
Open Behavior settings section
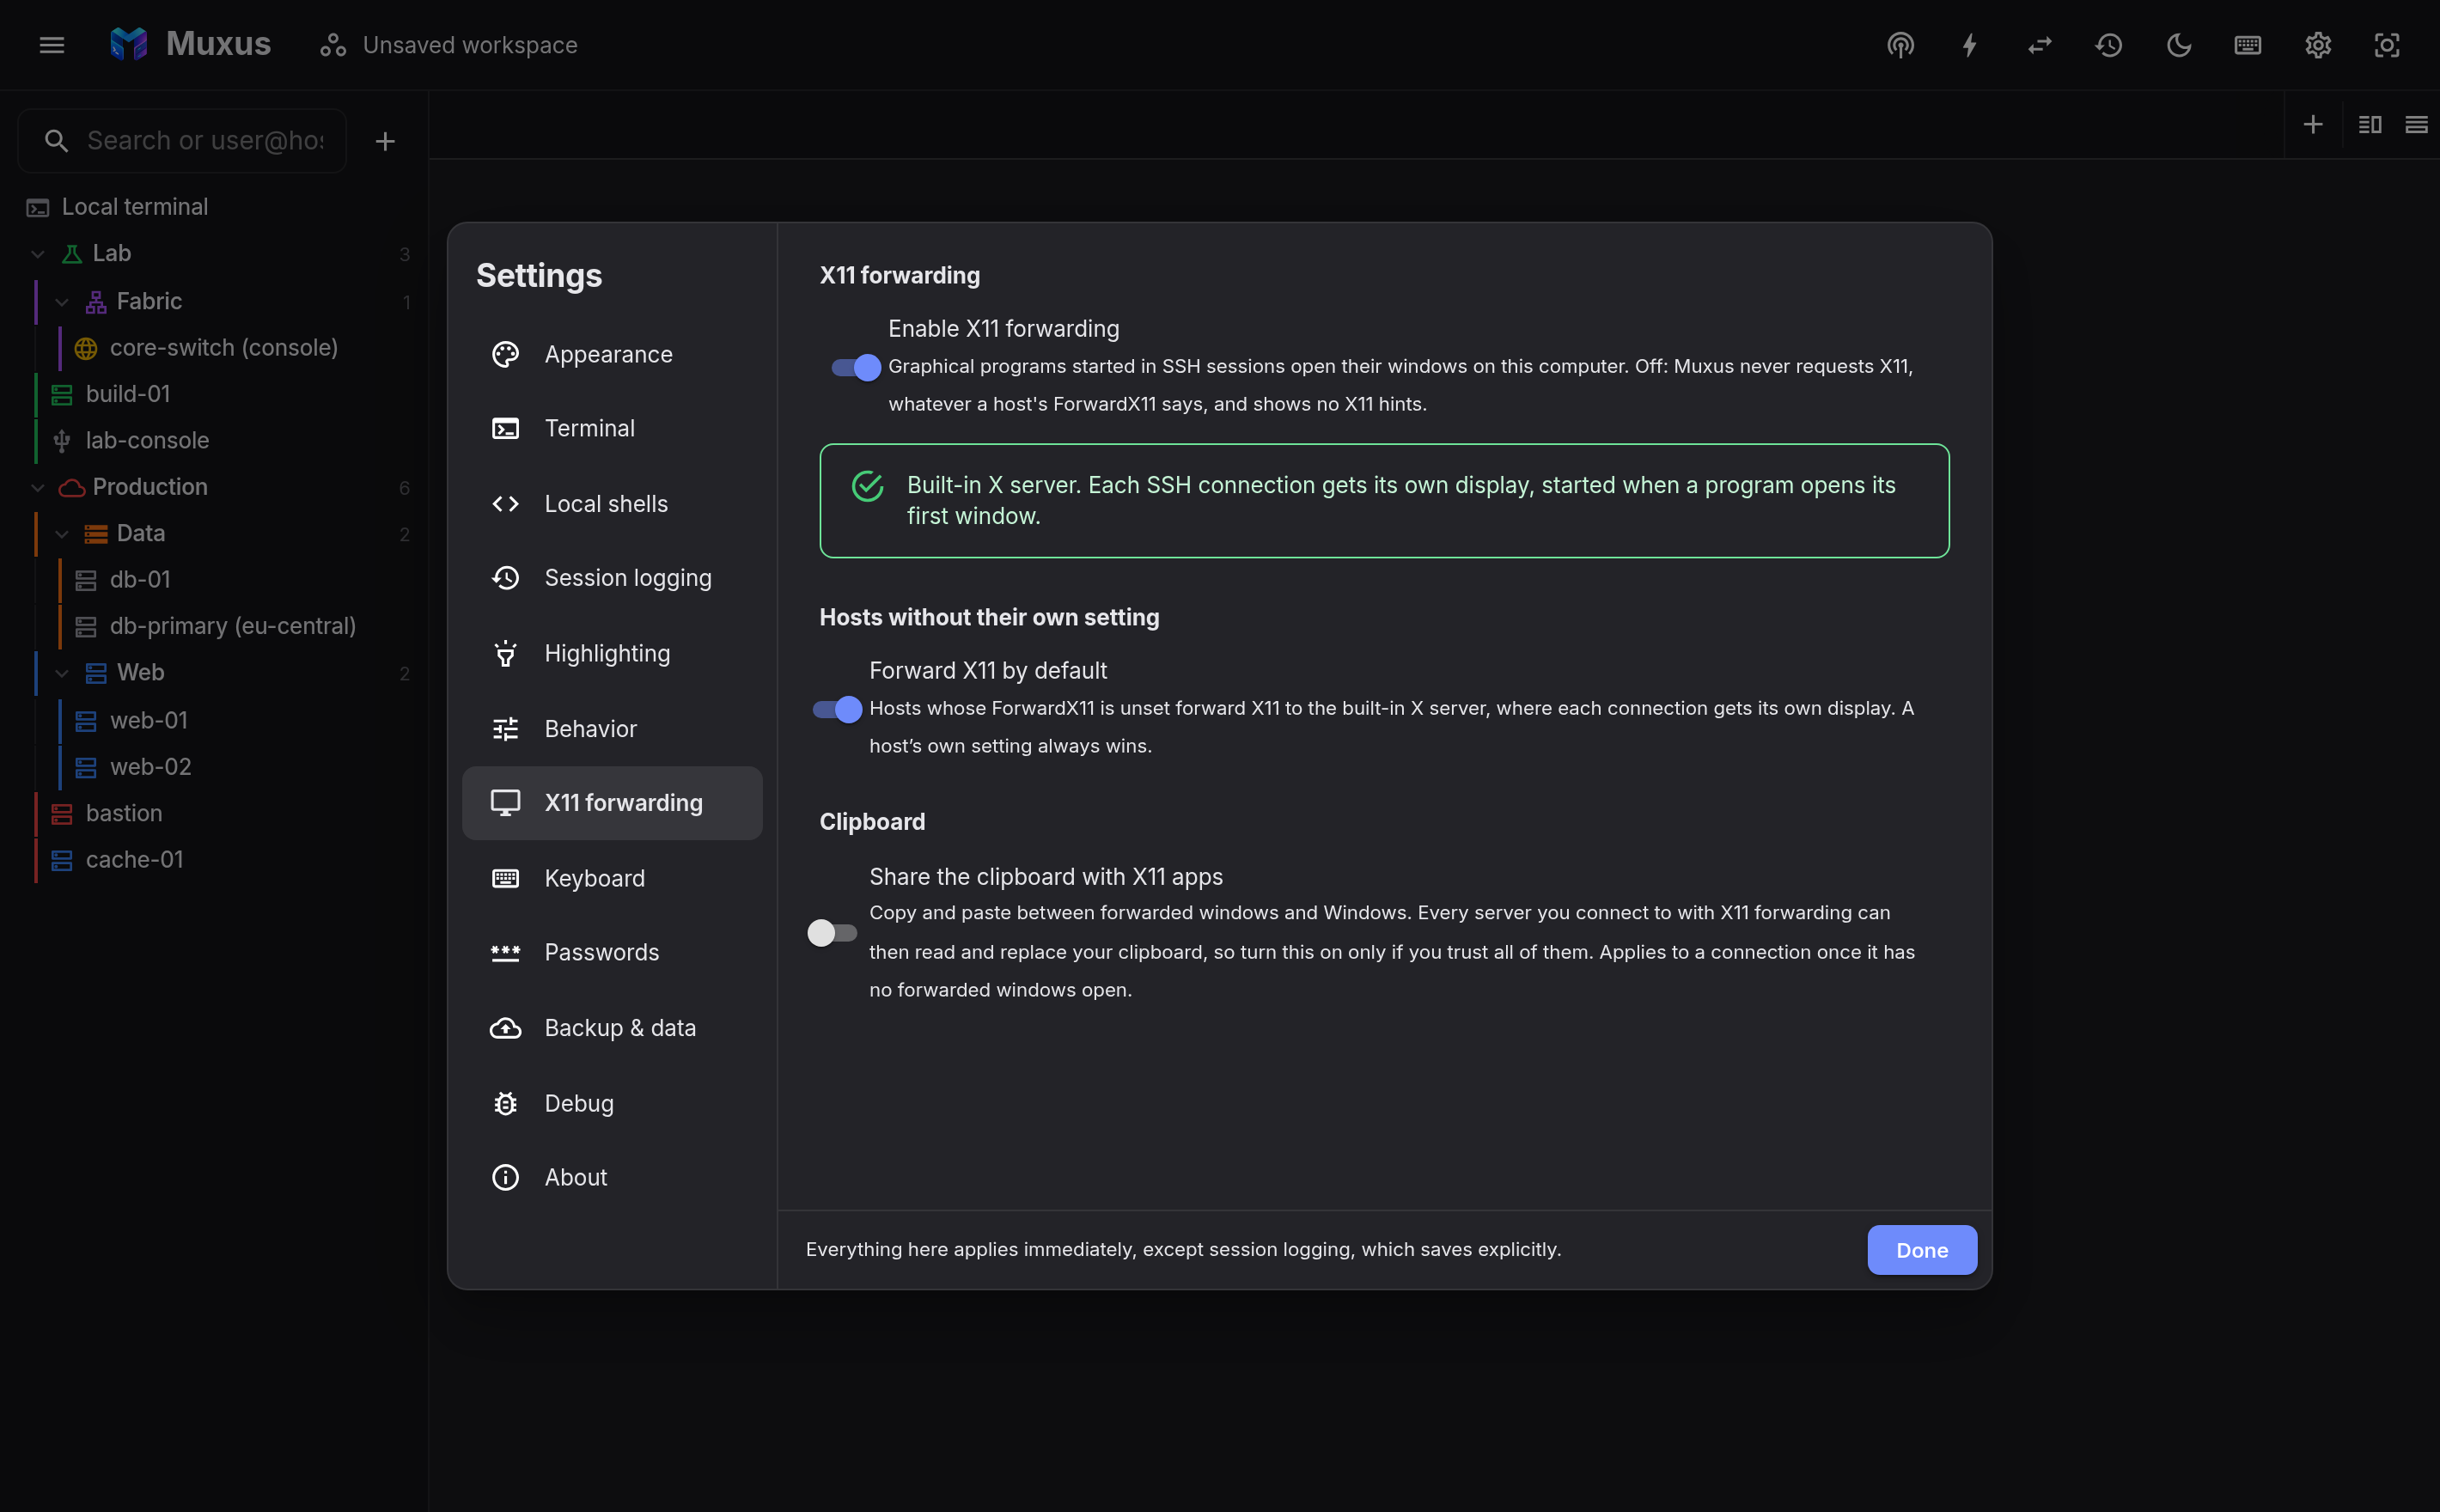[x=612, y=729]
